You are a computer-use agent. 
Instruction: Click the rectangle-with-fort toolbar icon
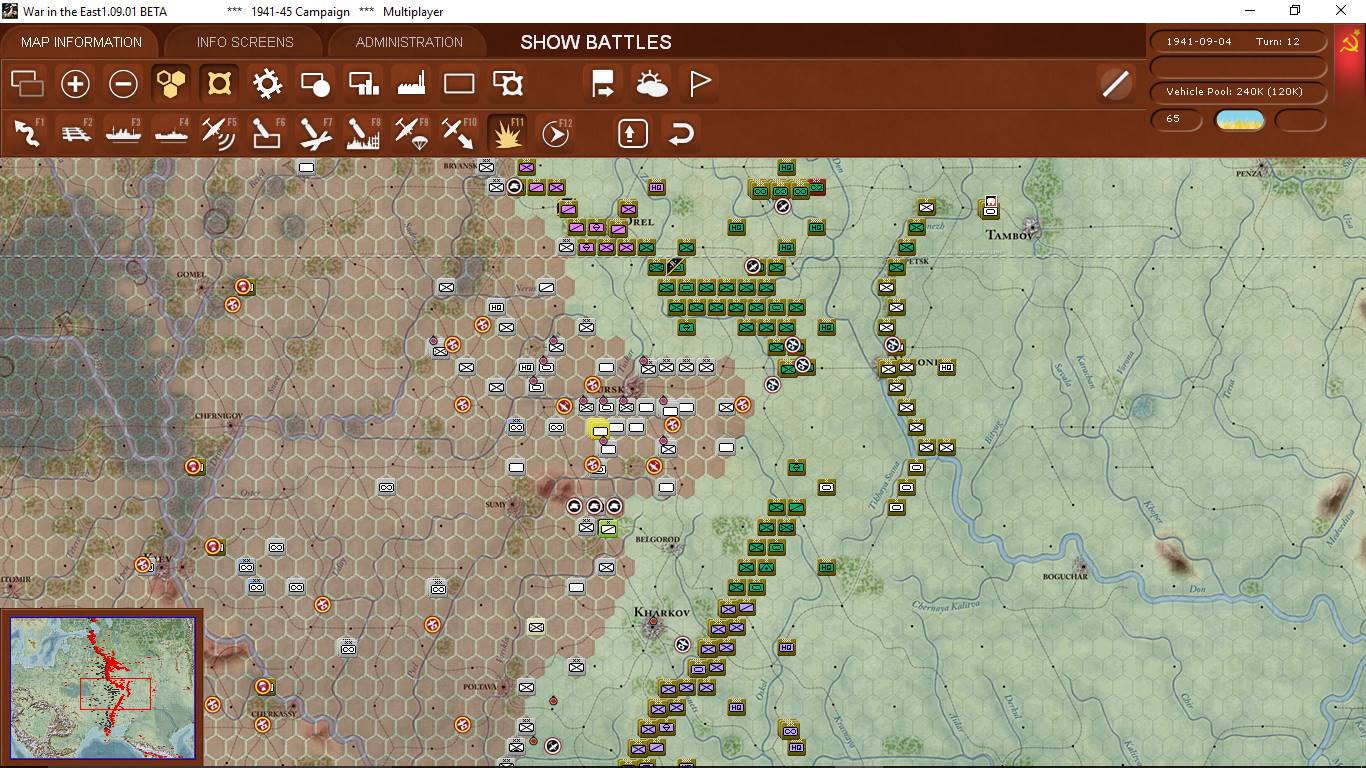click(508, 83)
